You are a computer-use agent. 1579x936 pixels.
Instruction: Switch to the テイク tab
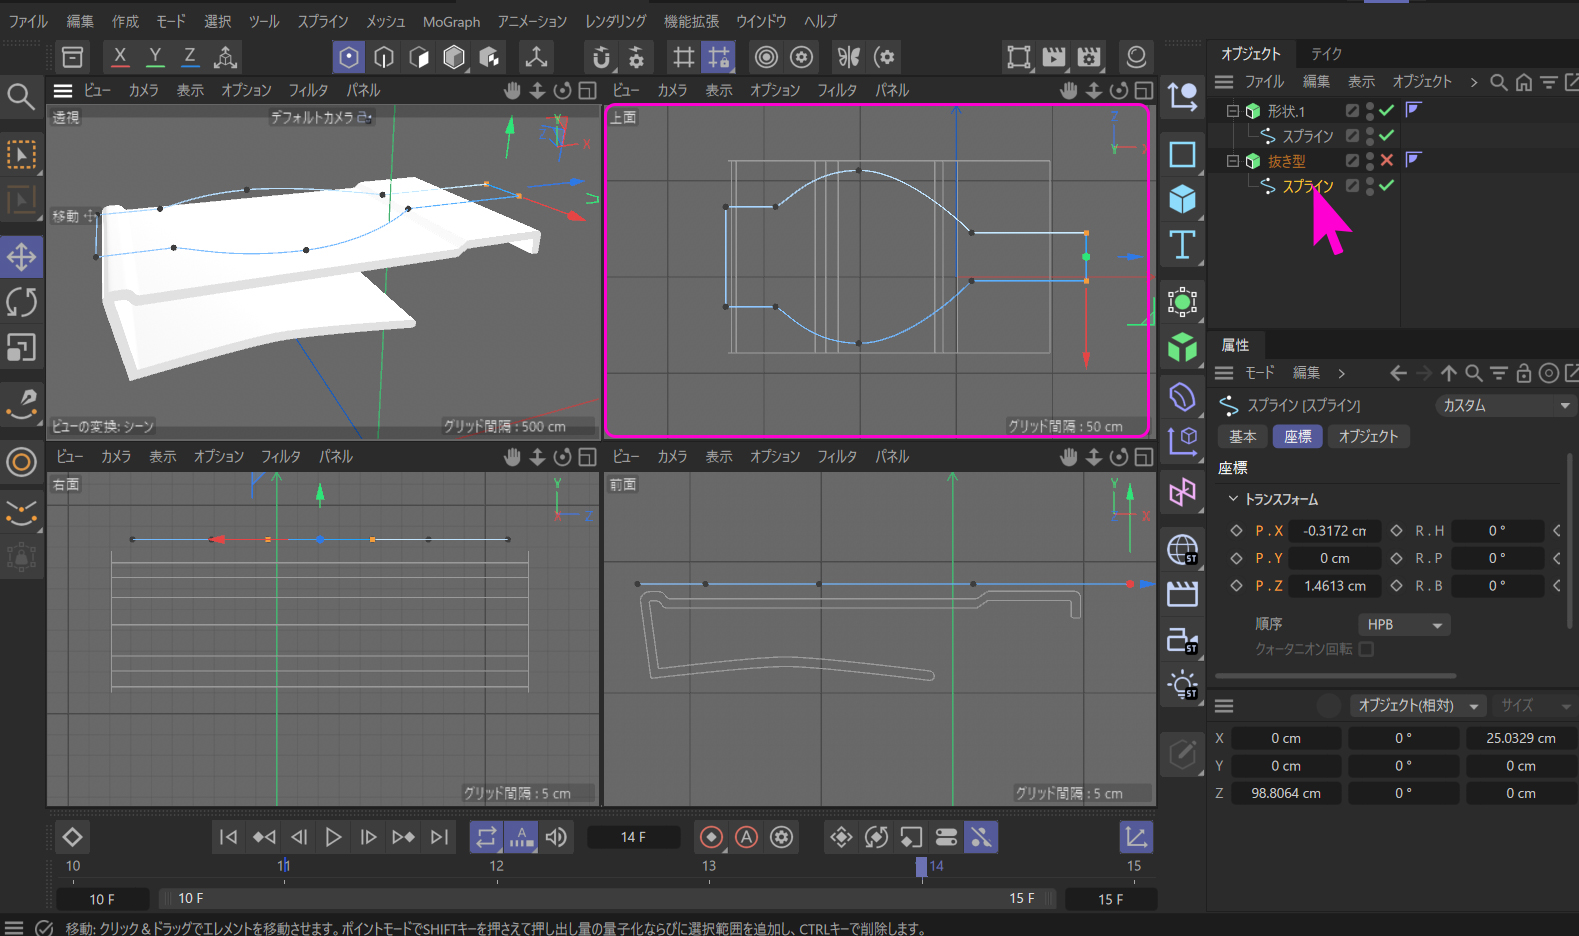pyautogui.click(x=1326, y=53)
